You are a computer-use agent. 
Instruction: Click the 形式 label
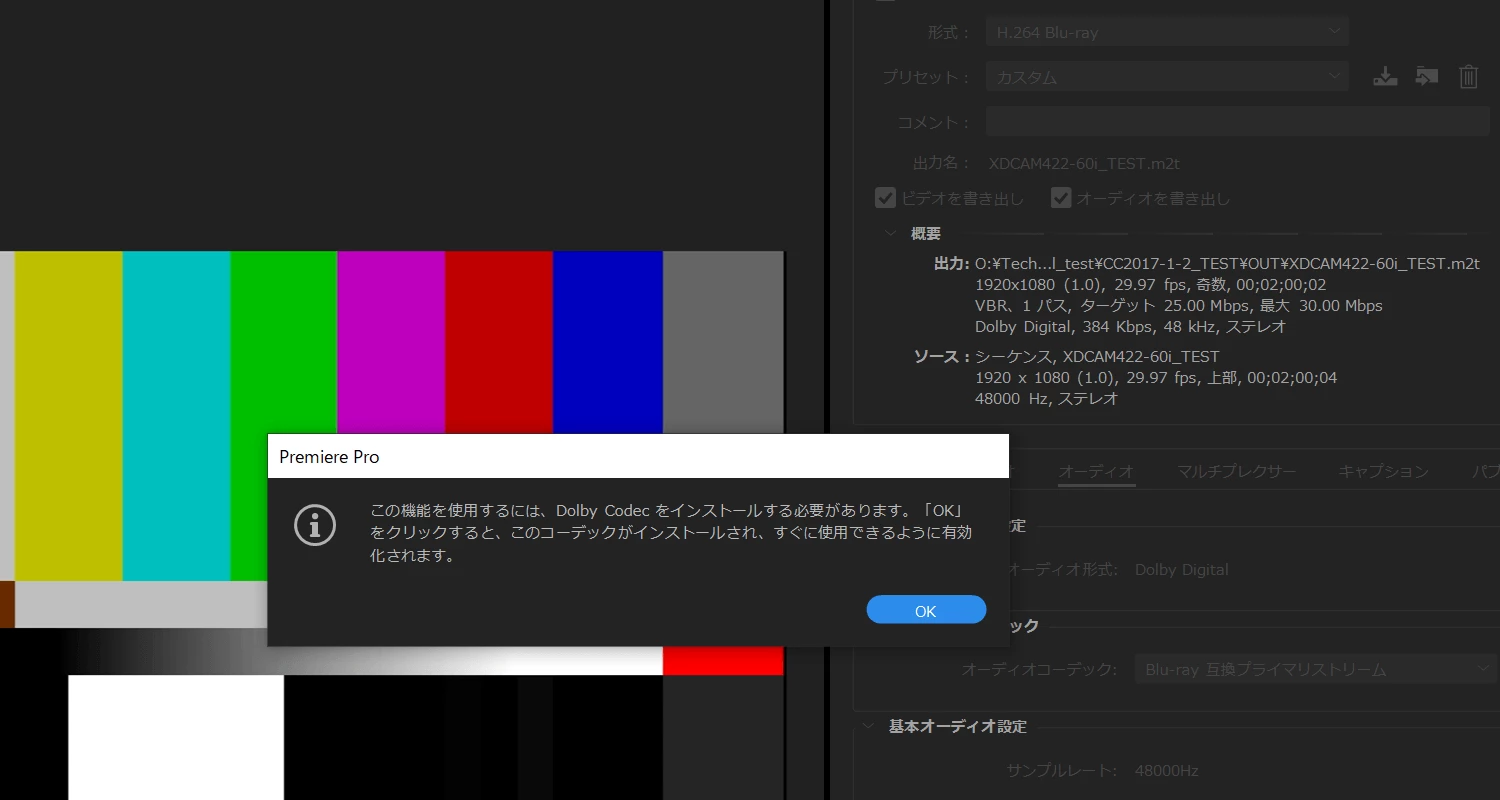pyautogui.click(x=949, y=33)
